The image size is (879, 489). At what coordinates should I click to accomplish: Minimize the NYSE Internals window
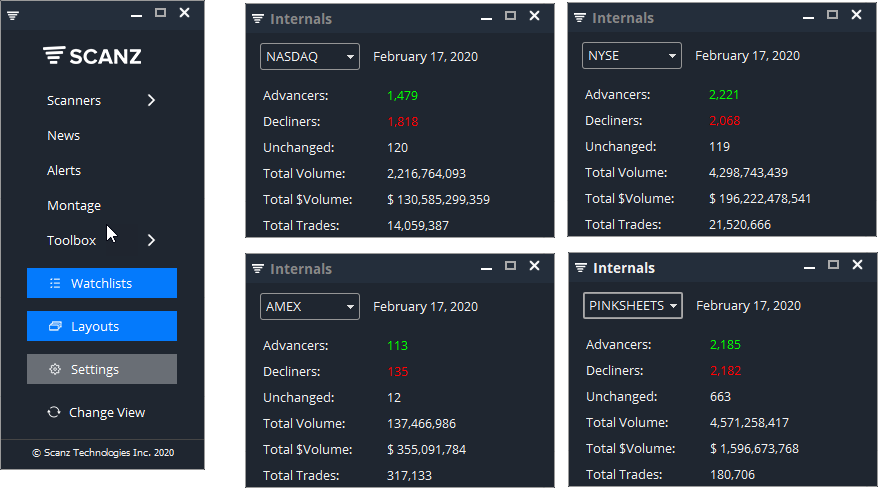click(808, 18)
